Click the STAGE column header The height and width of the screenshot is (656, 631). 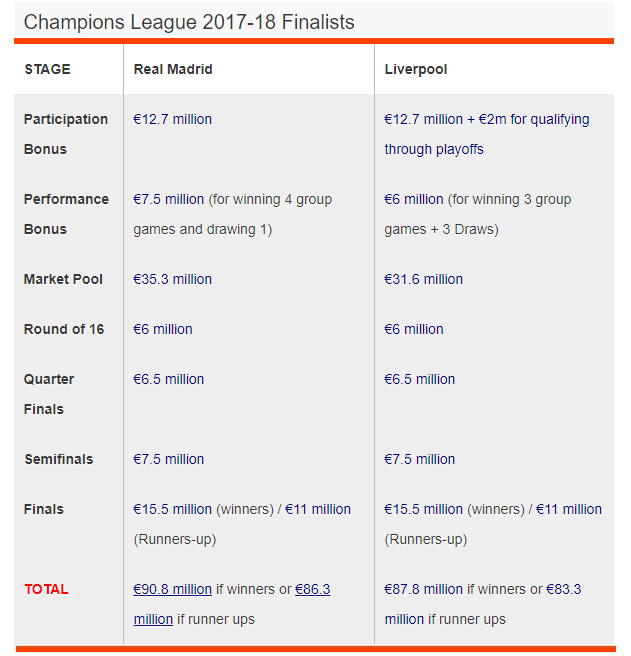pos(47,69)
